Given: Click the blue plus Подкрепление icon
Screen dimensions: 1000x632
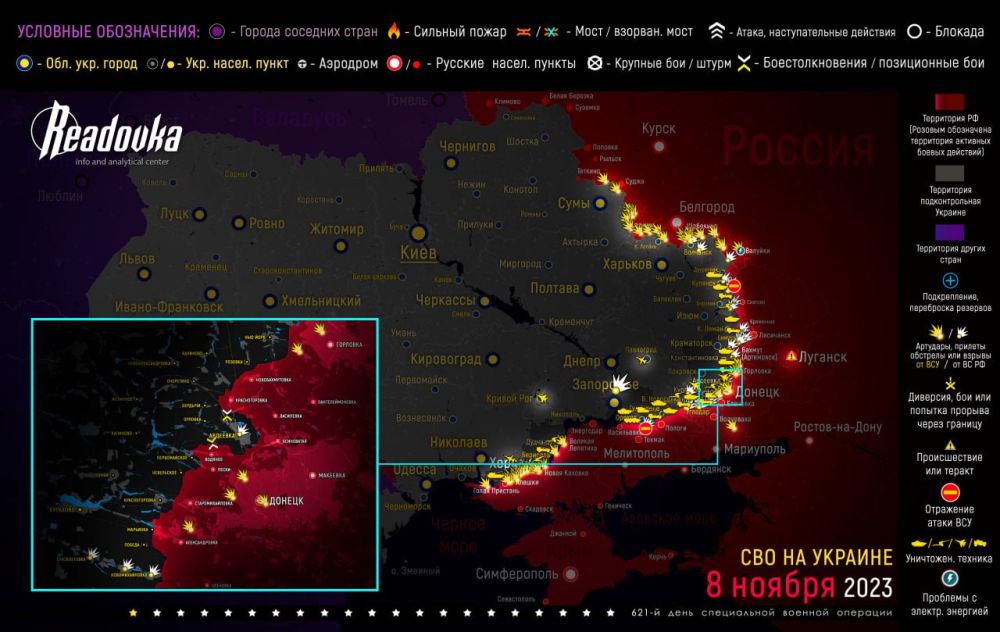Looking at the screenshot, I should pyautogui.click(x=950, y=281).
